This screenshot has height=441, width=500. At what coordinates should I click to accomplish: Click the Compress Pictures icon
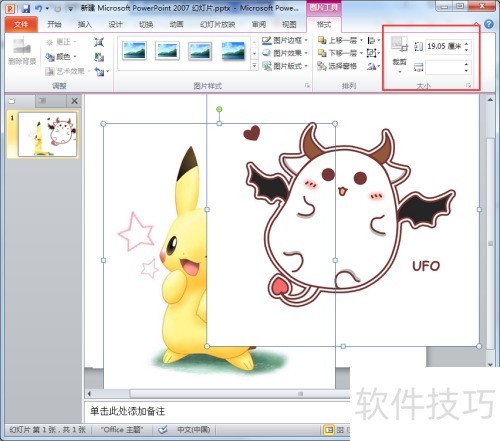pos(99,42)
